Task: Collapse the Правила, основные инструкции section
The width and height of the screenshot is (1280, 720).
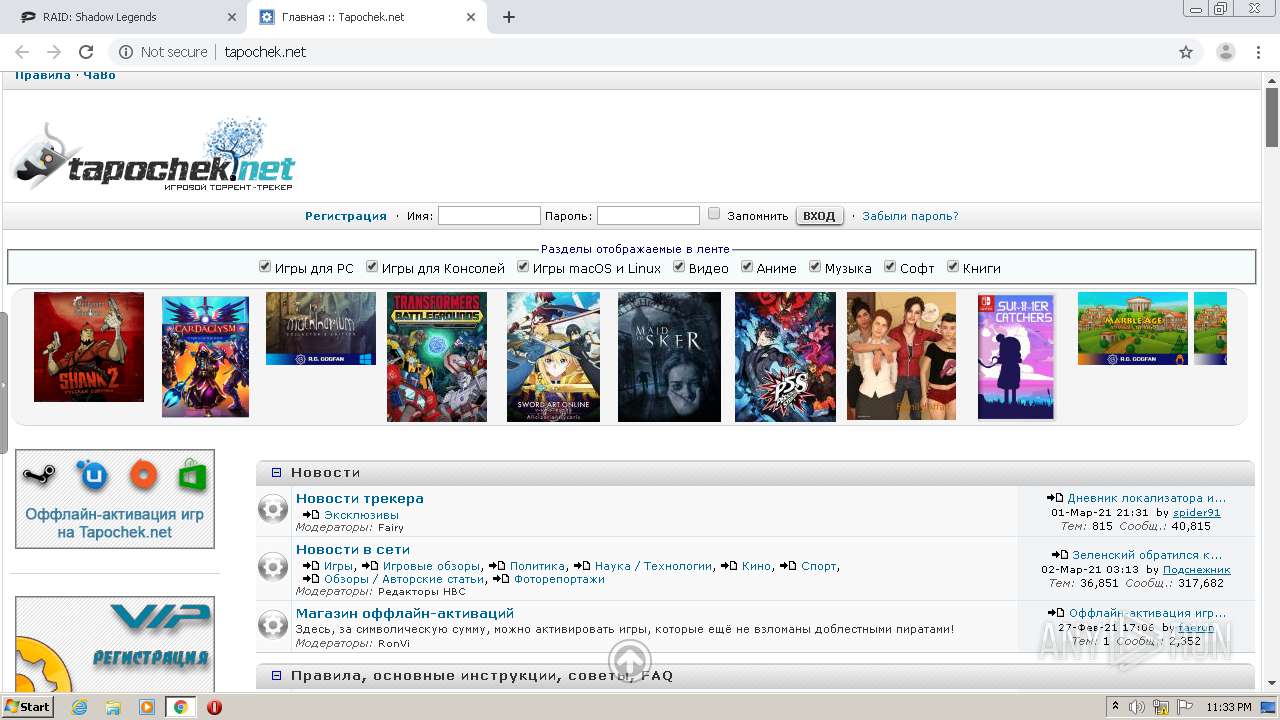Action: coord(277,676)
